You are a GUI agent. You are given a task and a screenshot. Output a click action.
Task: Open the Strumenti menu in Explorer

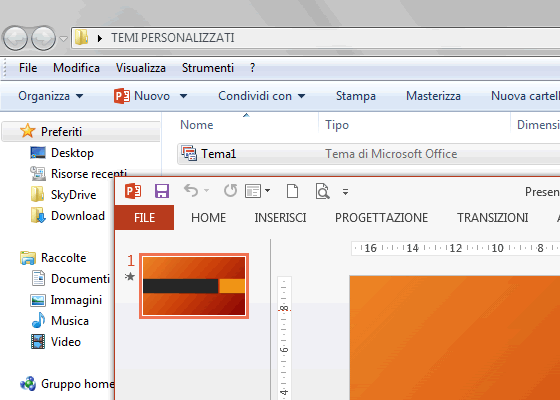(x=208, y=68)
